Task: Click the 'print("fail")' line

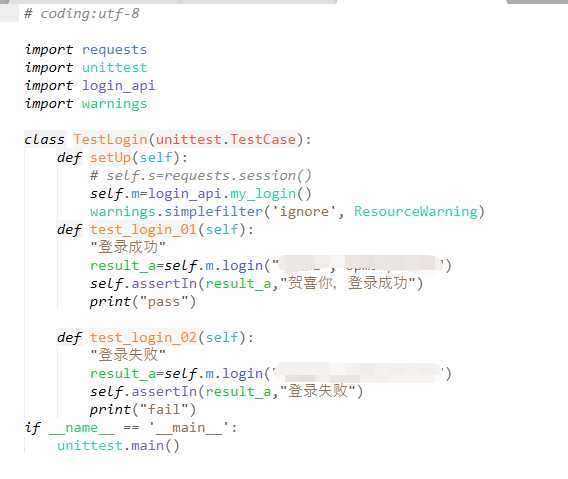Action: point(143,410)
